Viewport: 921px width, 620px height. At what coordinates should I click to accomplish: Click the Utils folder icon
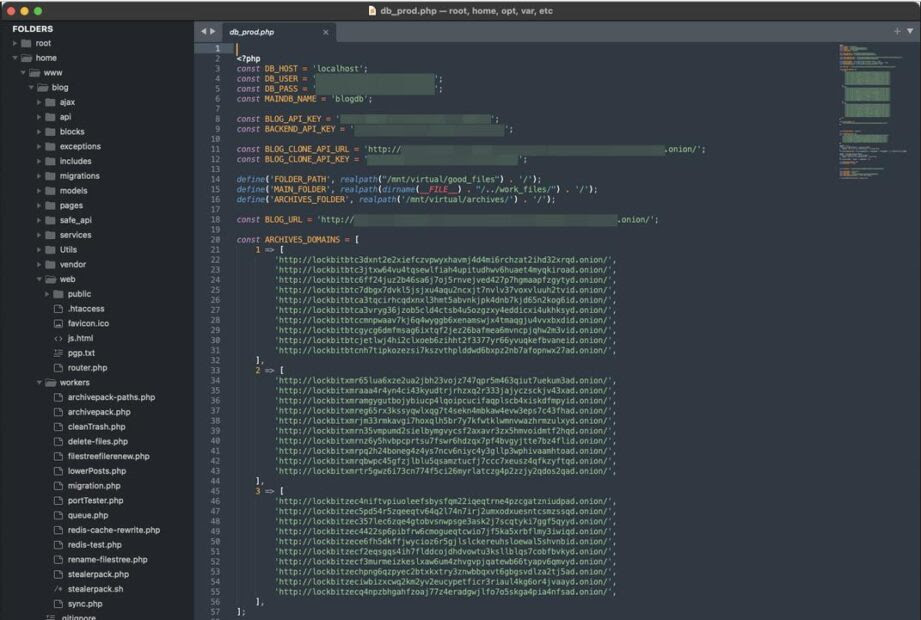point(51,250)
